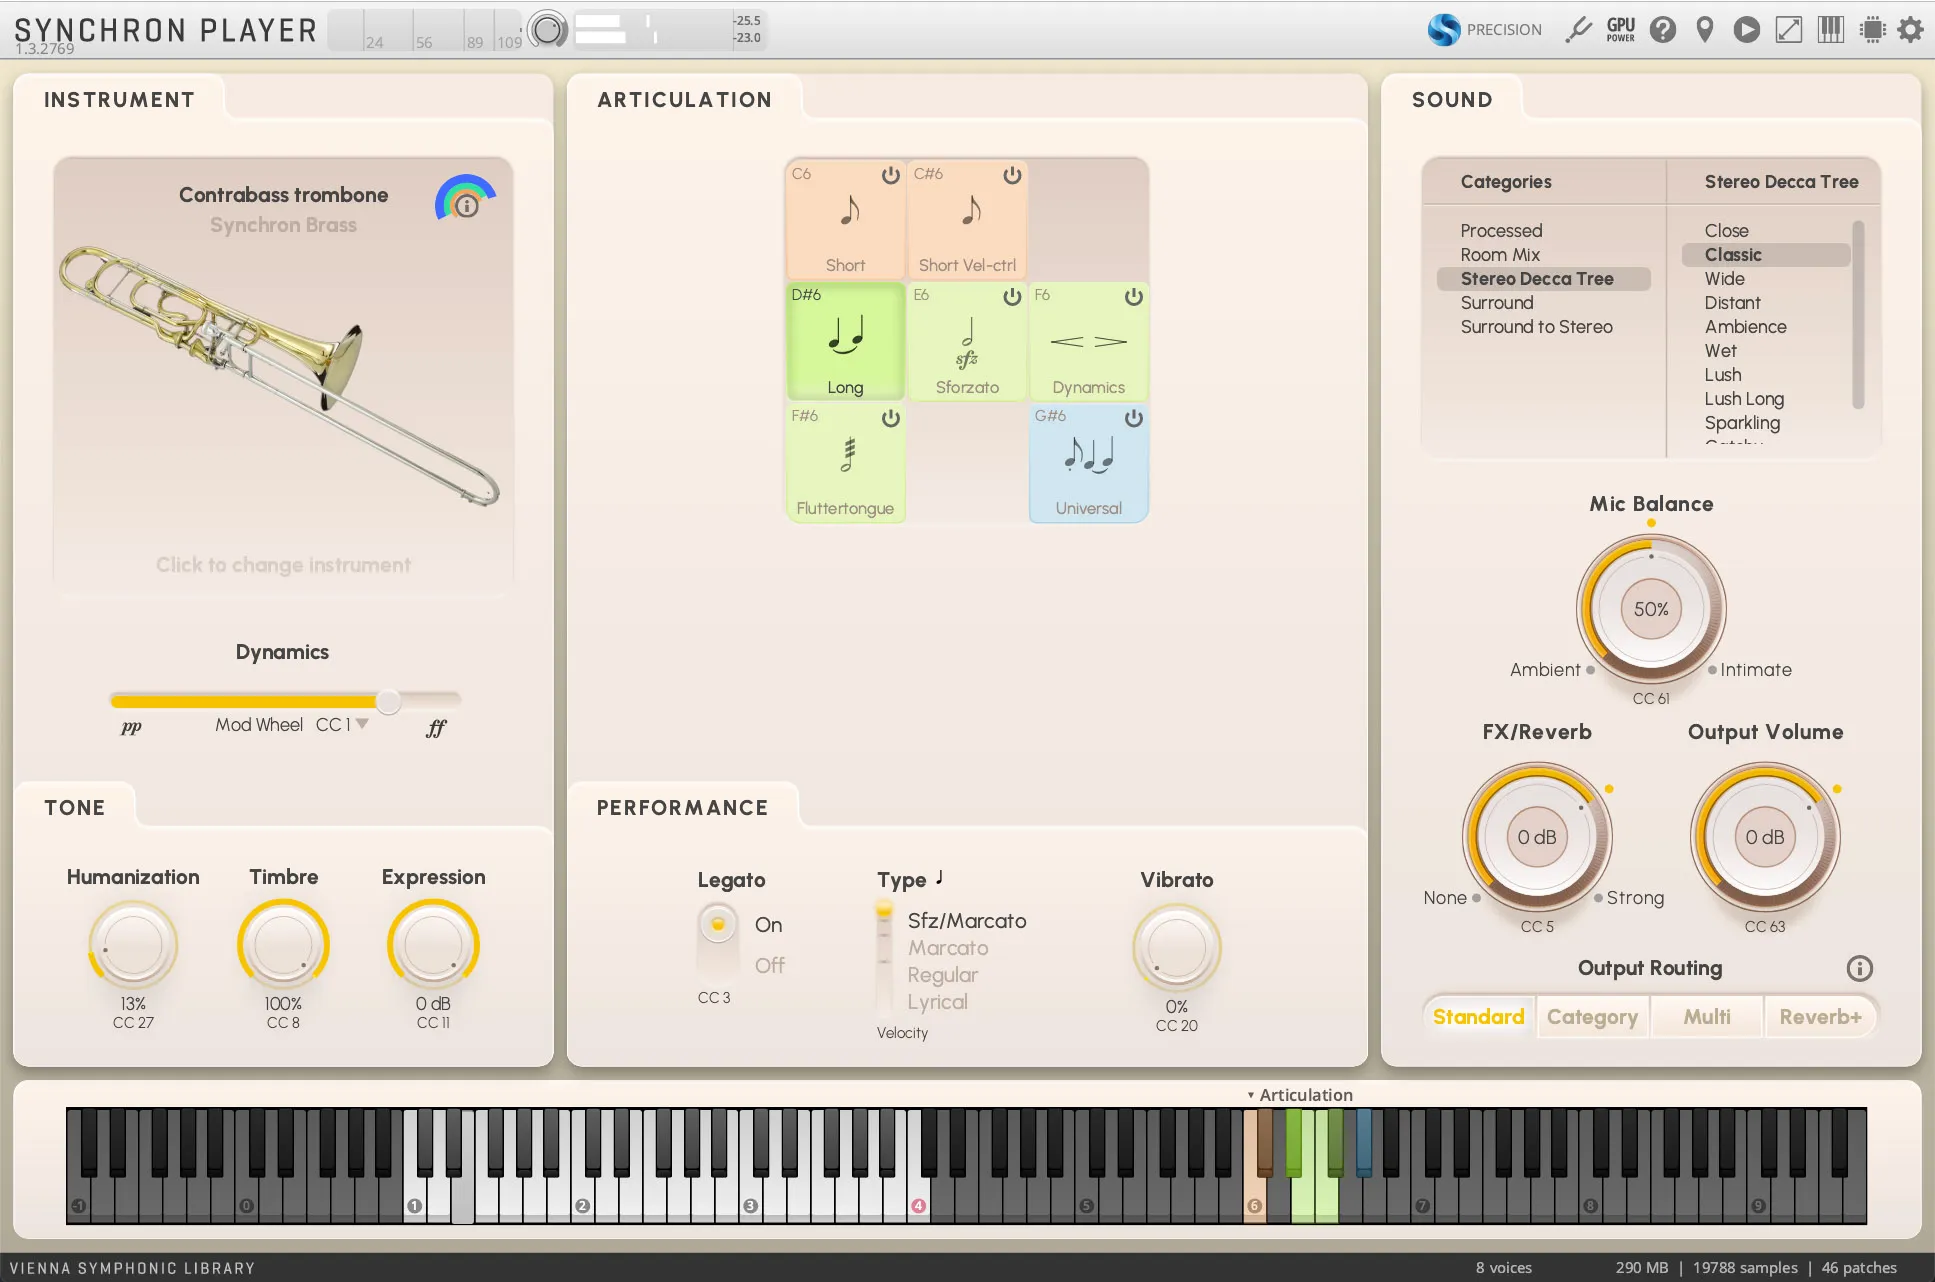This screenshot has width=1935, height=1282.
Task: Open settings gear icon
Action: point(1911,30)
